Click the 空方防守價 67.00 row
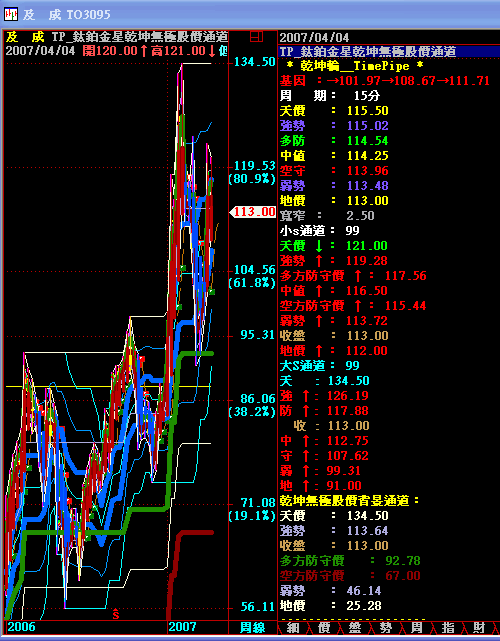 click(350, 576)
